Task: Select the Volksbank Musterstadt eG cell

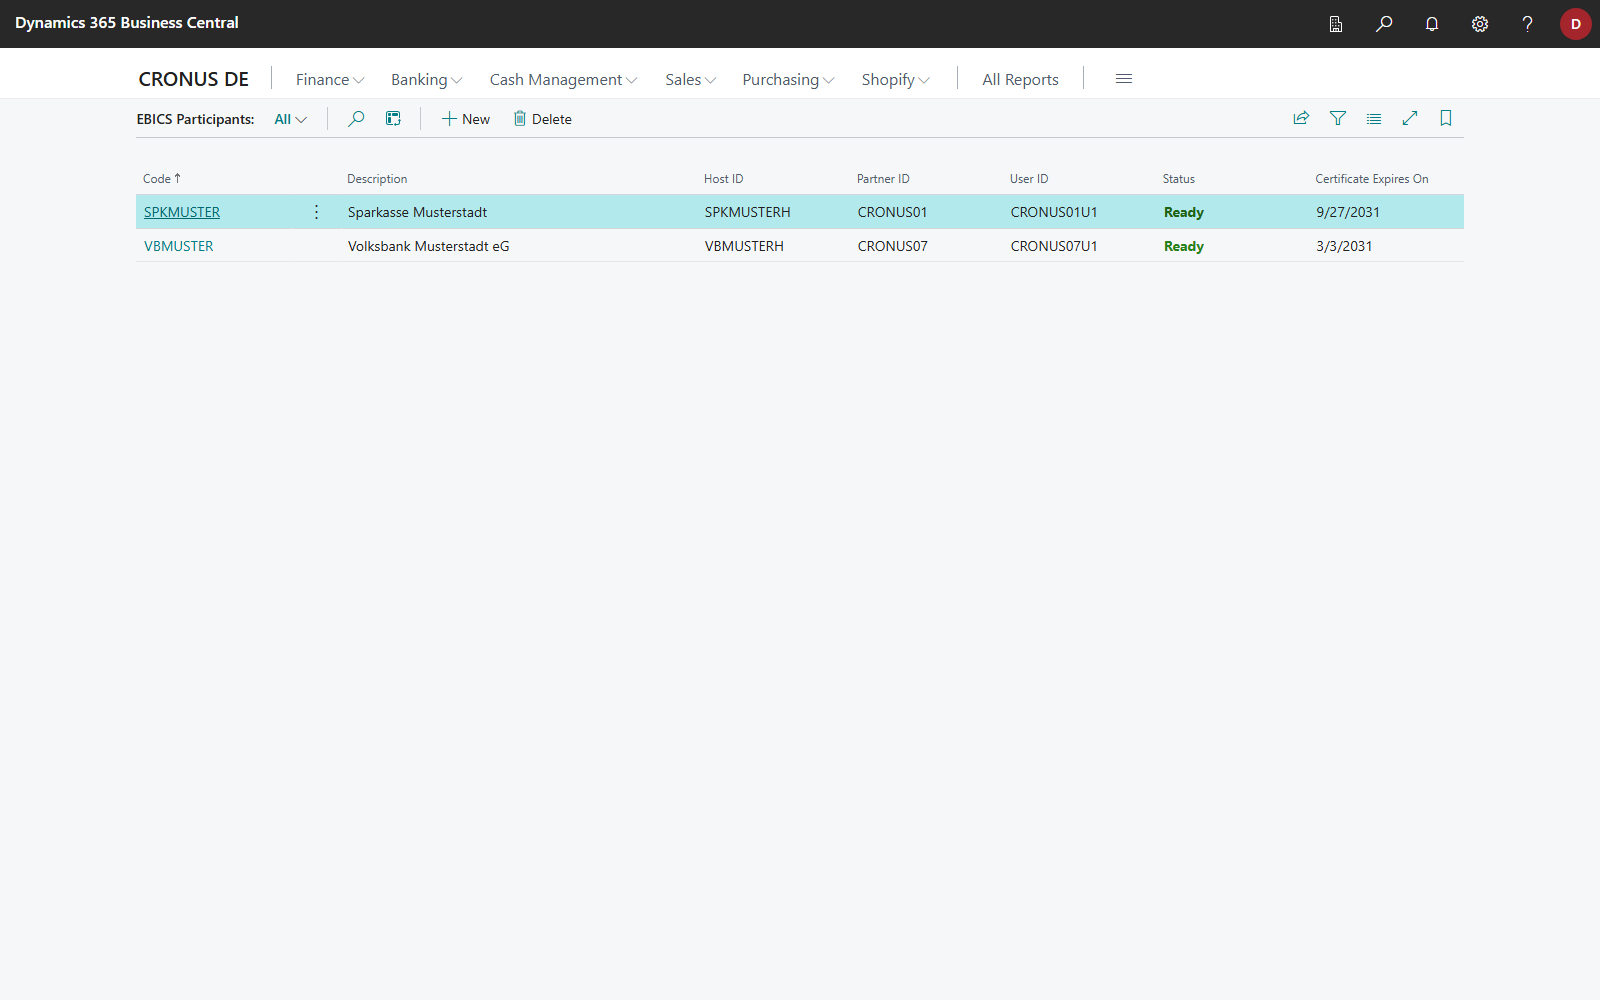Action: [x=429, y=246]
